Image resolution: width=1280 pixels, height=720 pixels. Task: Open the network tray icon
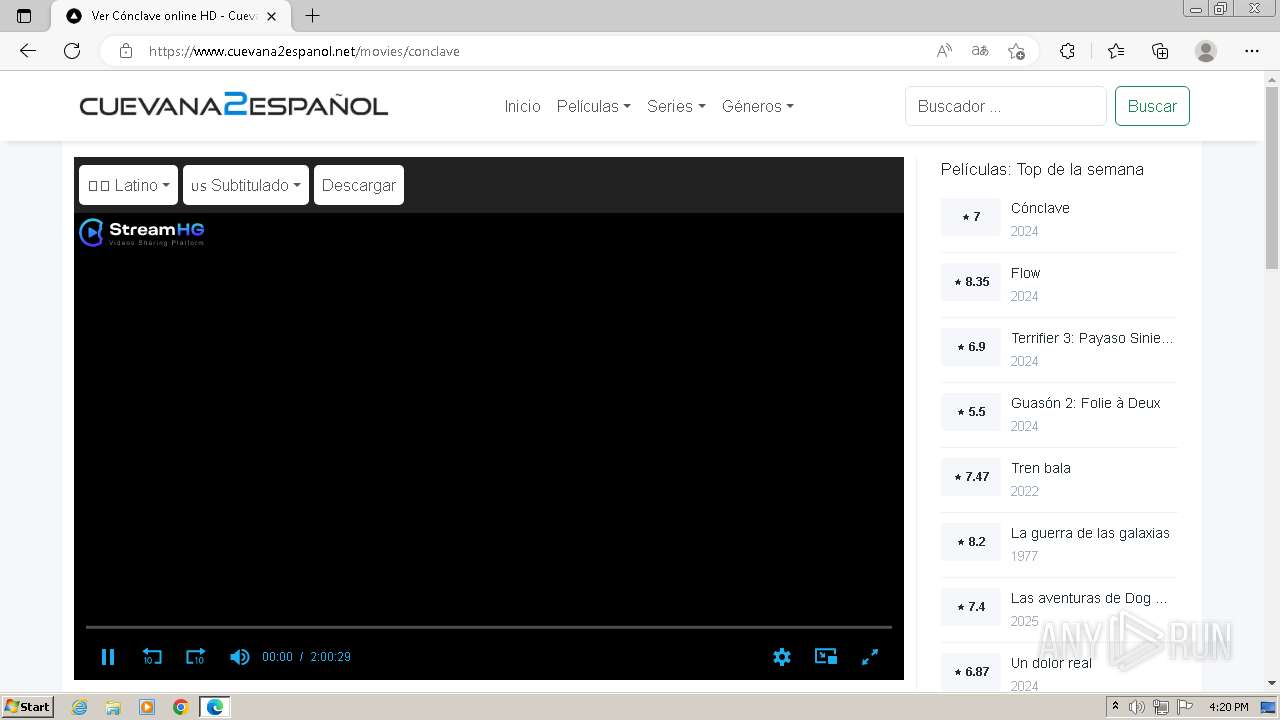(x=1161, y=707)
